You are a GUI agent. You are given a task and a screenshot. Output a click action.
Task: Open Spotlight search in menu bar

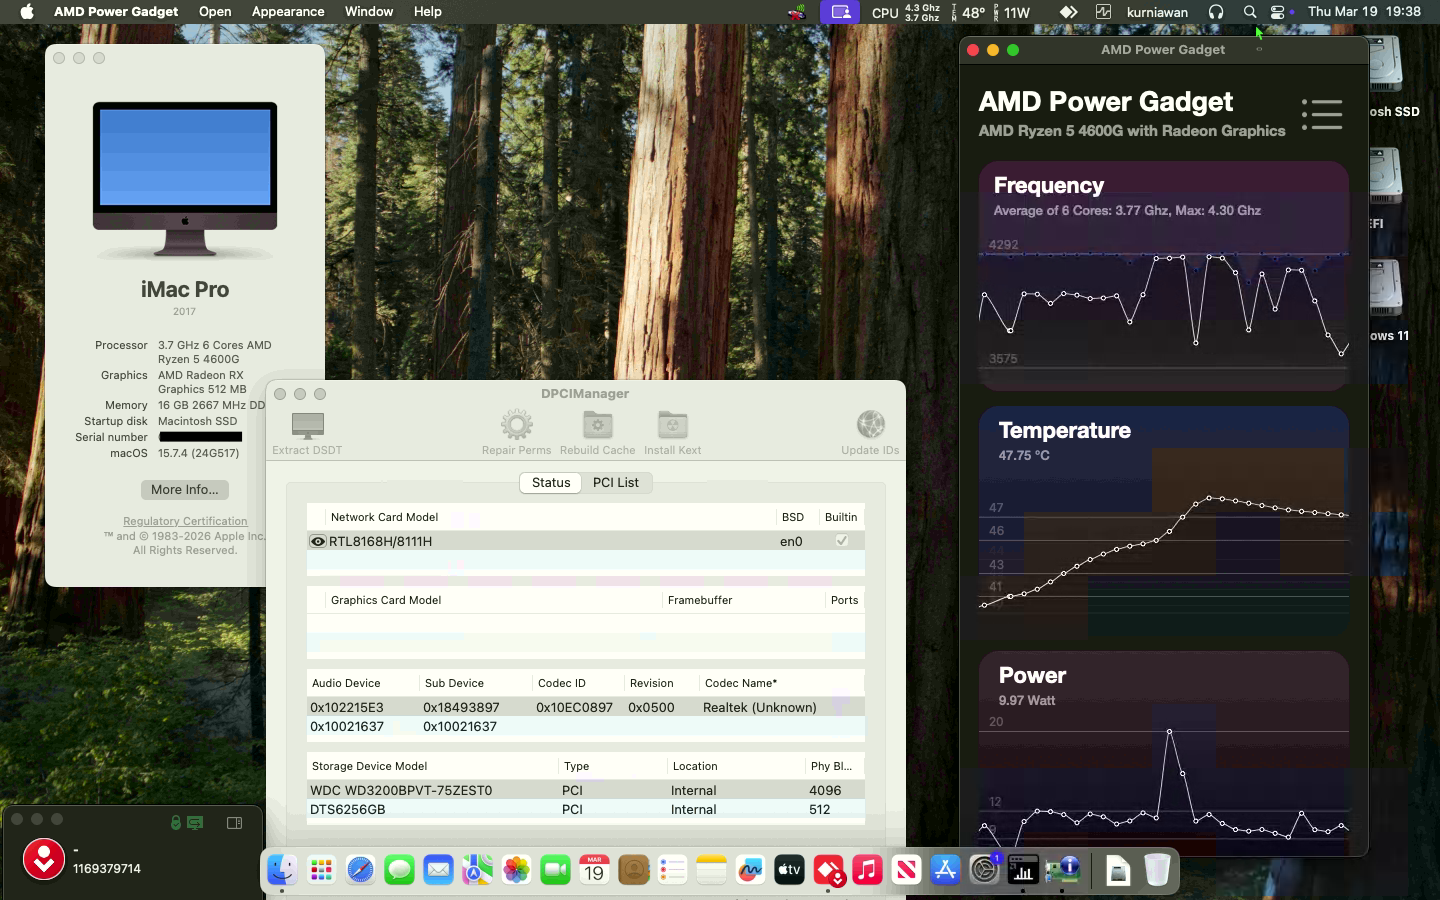pos(1250,12)
